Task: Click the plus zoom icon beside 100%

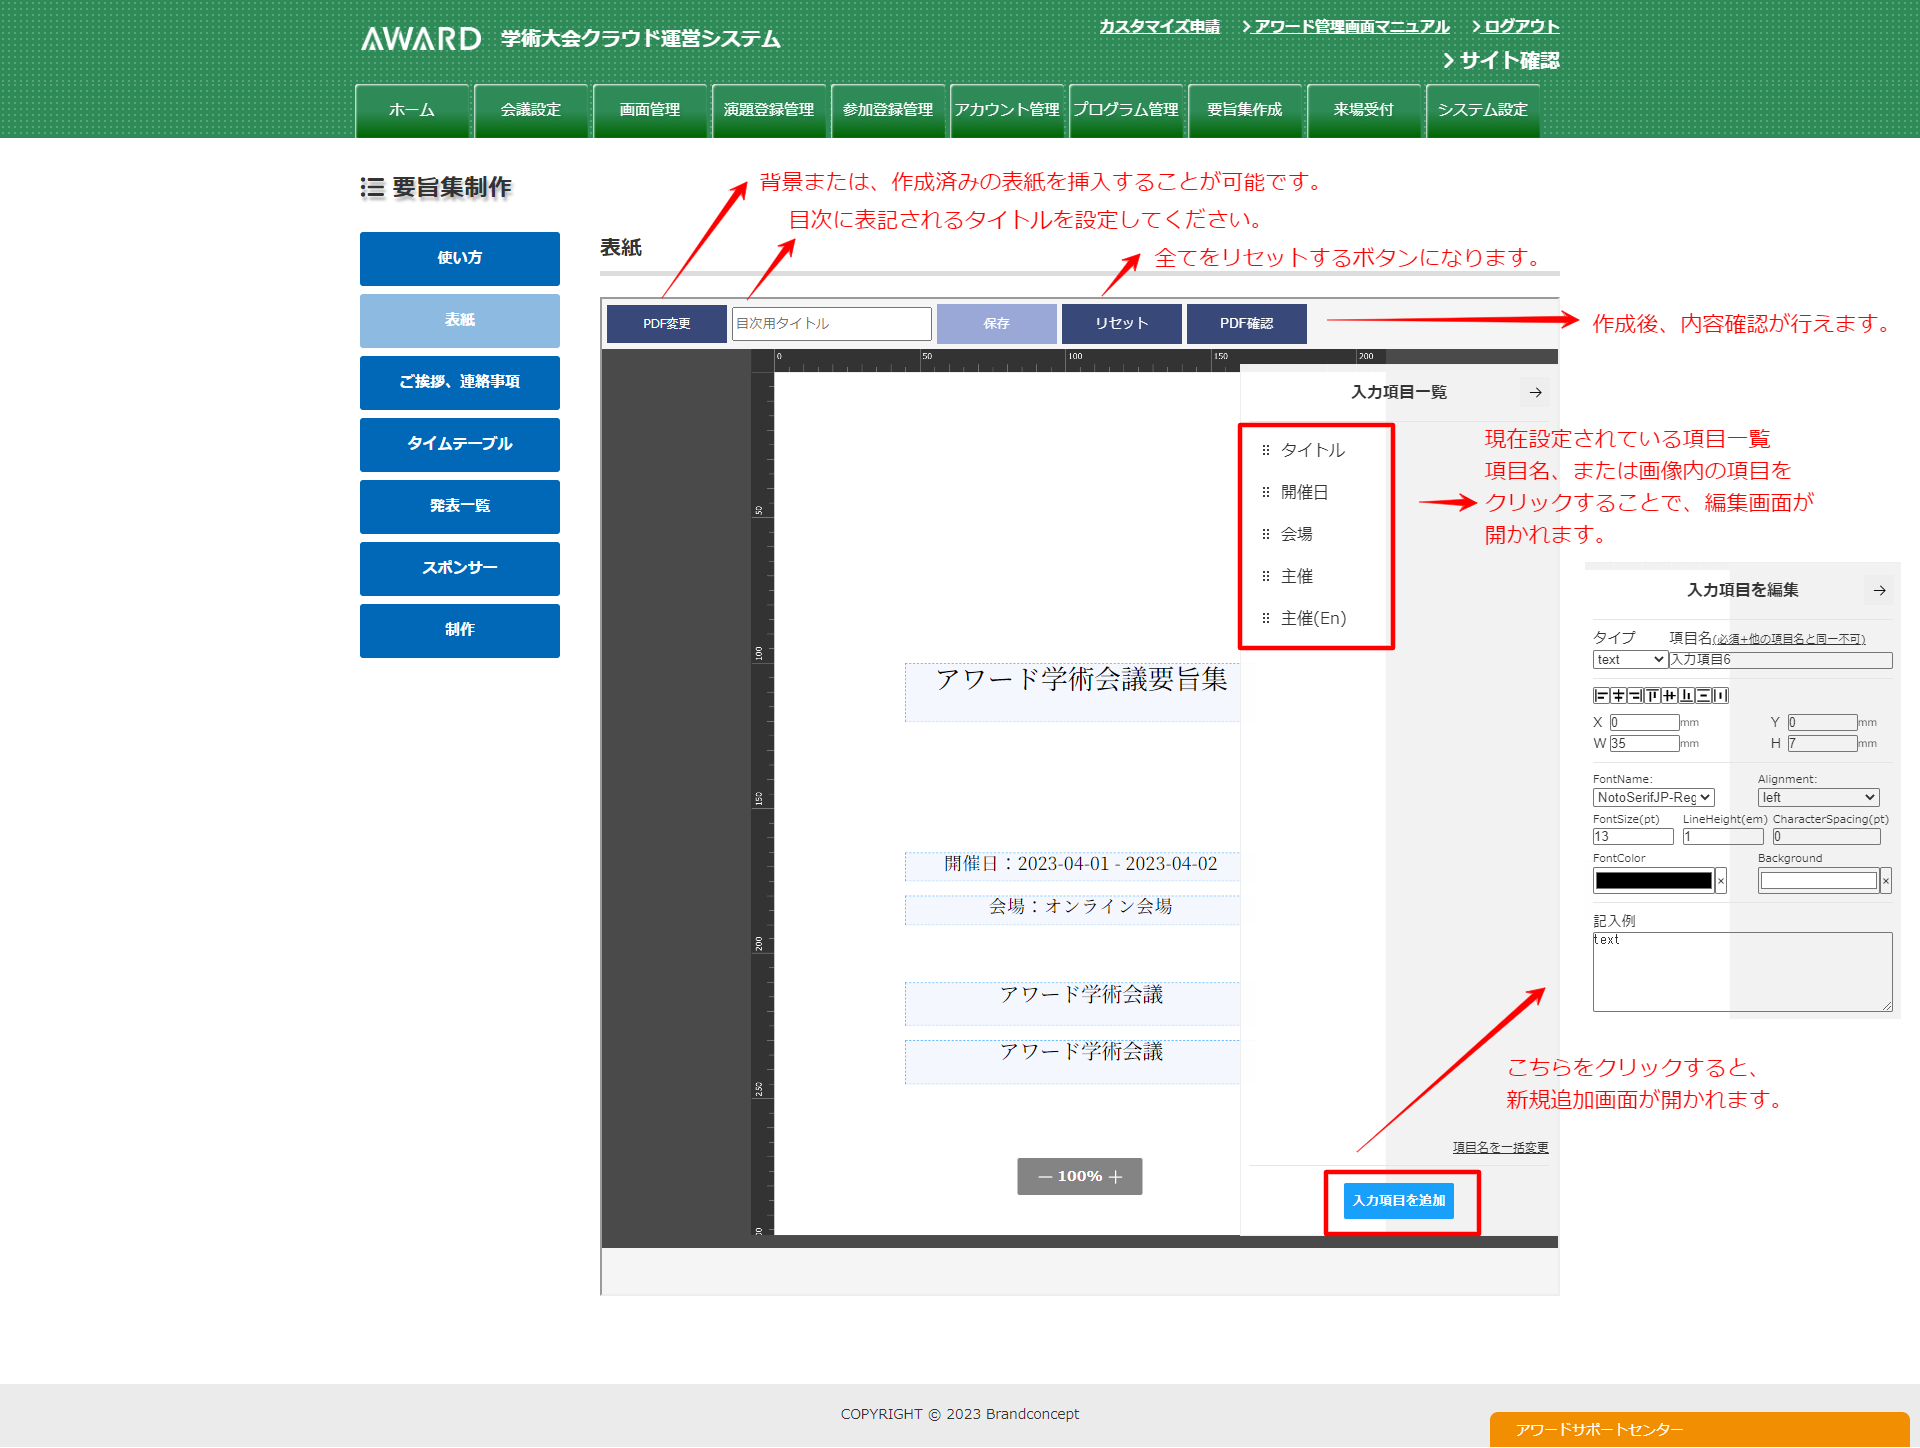Action: click(1116, 1177)
